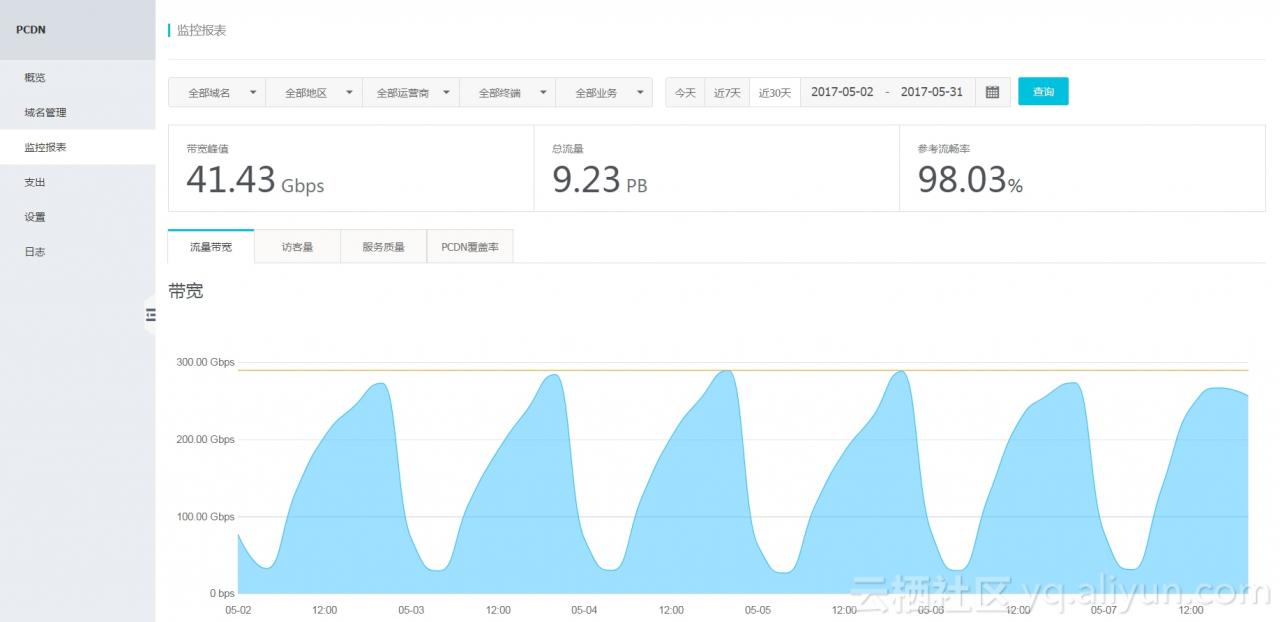Switch the date range to 今天
1280x622 pixels.
(684, 91)
